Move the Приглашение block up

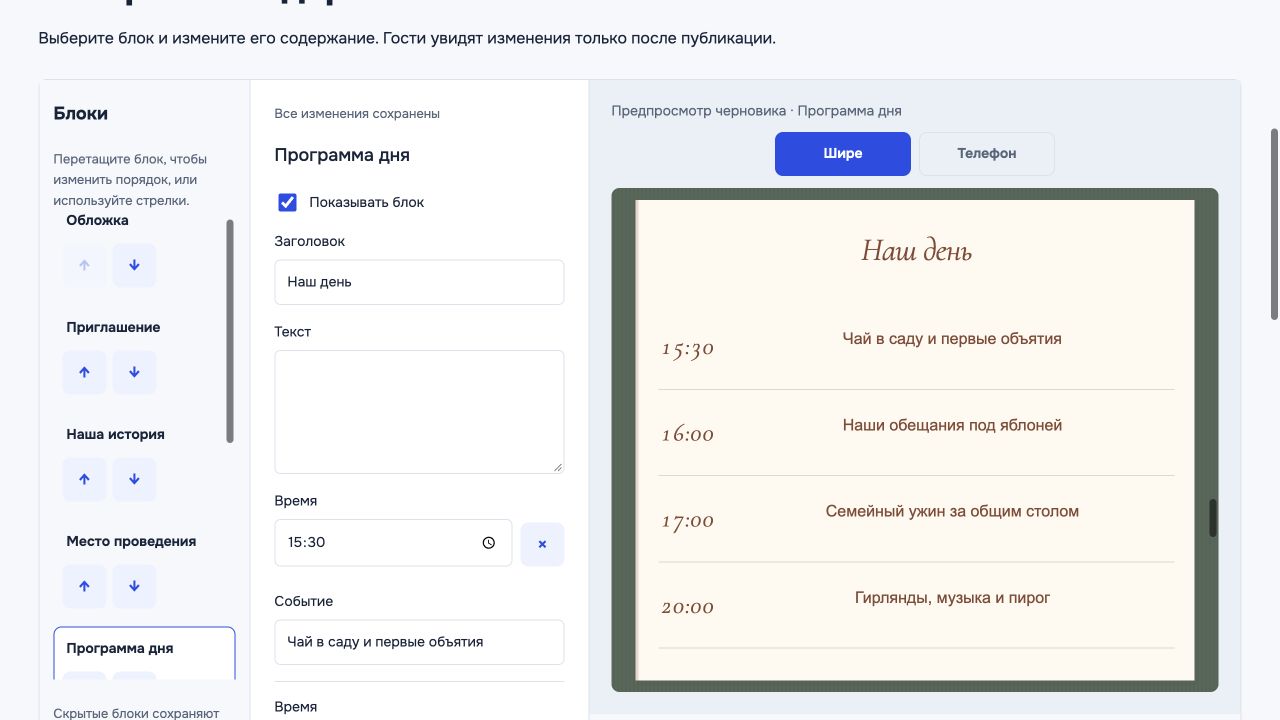(x=84, y=372)
